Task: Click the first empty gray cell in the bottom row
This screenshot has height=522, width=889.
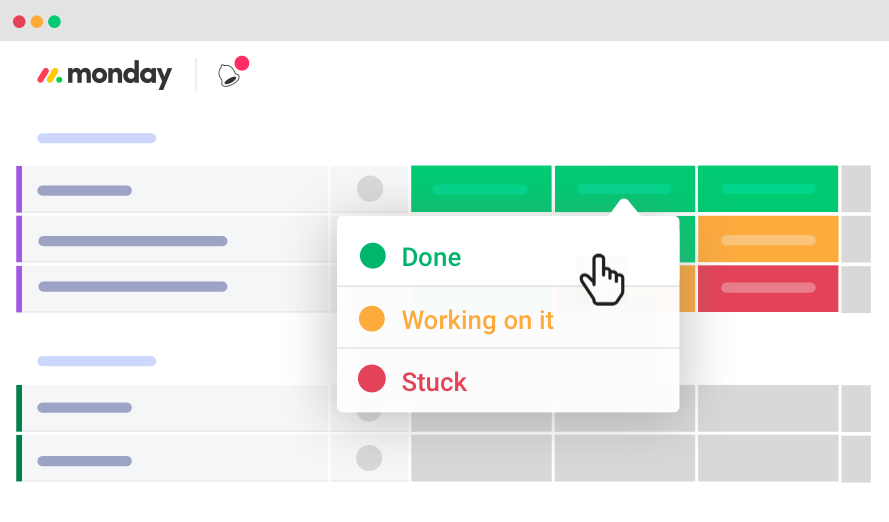Action: [481, 458]
